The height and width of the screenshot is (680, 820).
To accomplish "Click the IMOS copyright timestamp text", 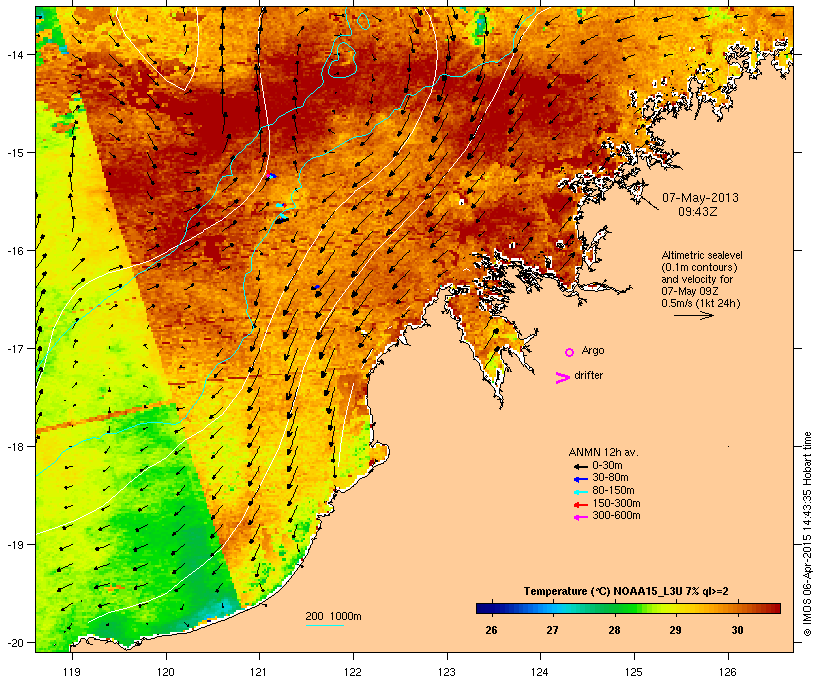I will coord(807,534).
